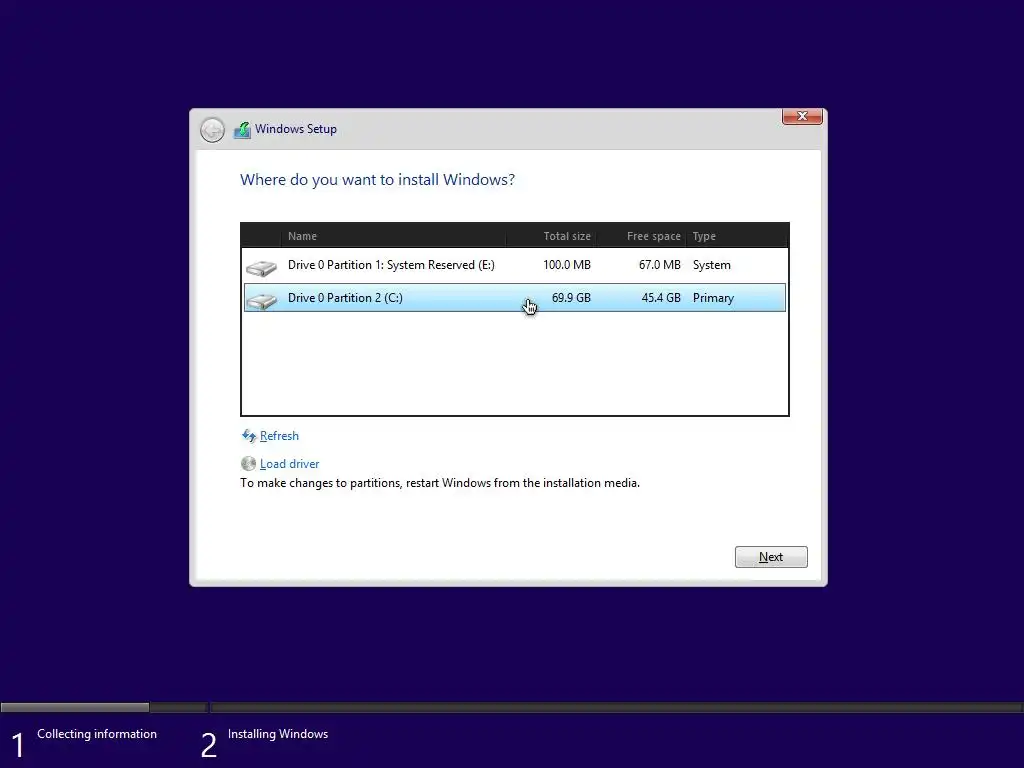Click the 45.4 GB free space value
The height and width of the screenshot is (768, 1024).
(661, 298)
